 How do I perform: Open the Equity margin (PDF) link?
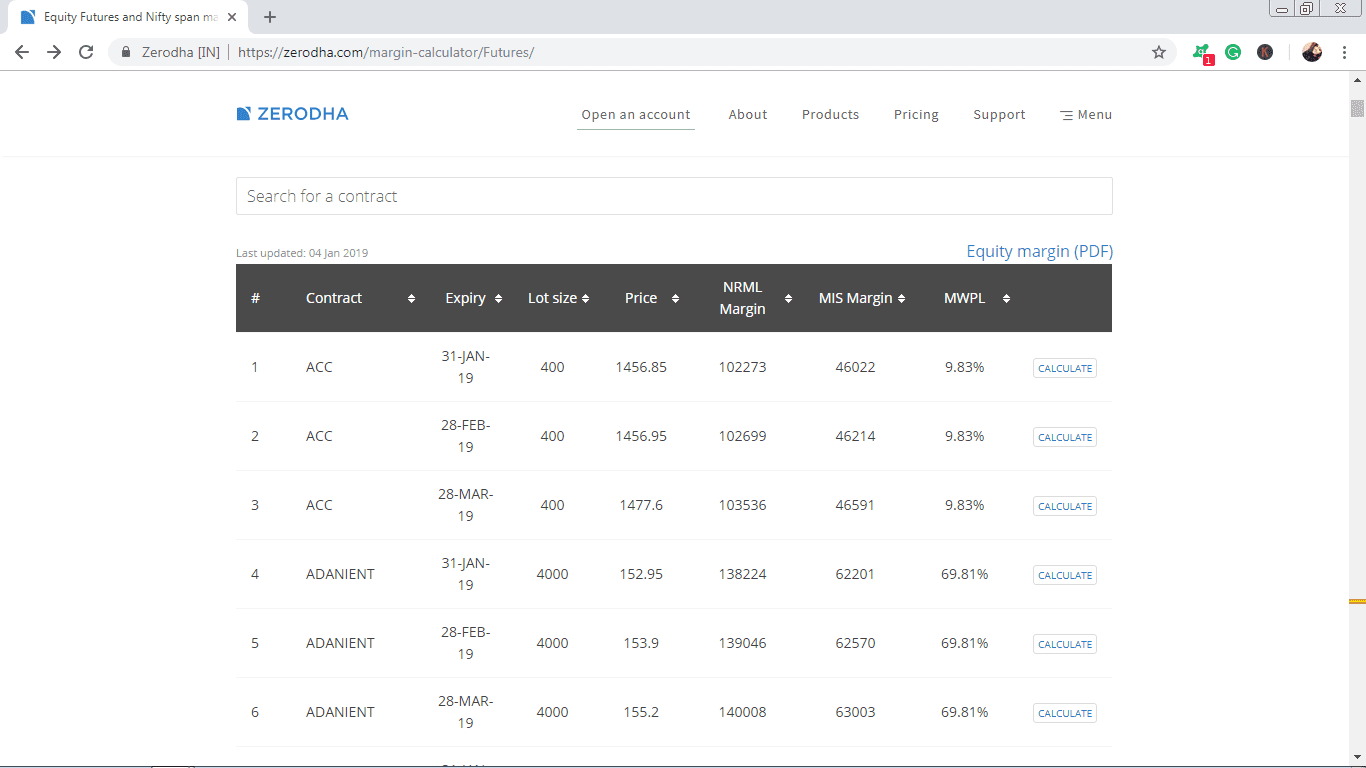tap(1039, 251)
